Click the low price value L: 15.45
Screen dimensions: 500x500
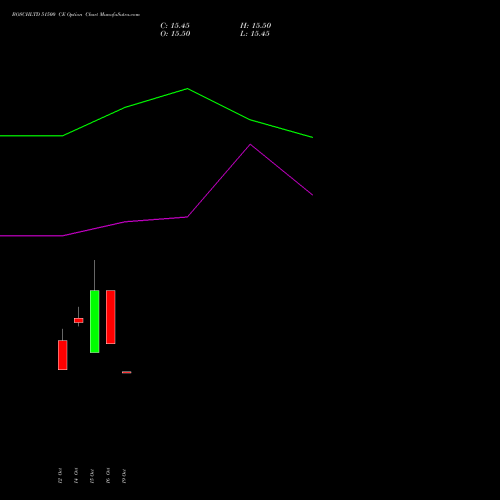point(255,34)
